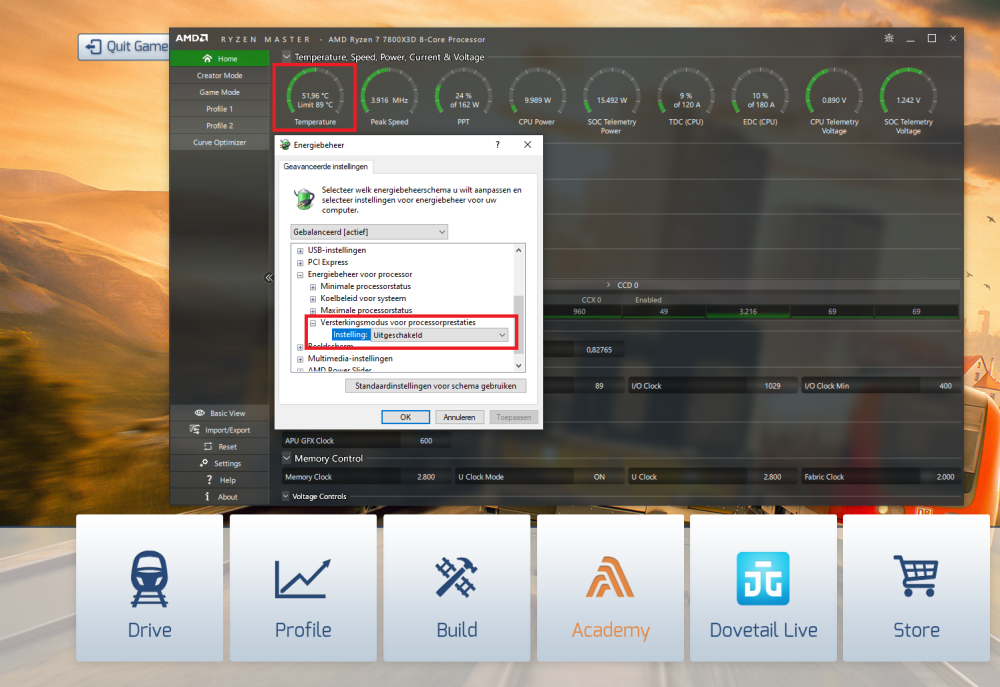Collapse the Memory Control section

click(x=287, y=458)
